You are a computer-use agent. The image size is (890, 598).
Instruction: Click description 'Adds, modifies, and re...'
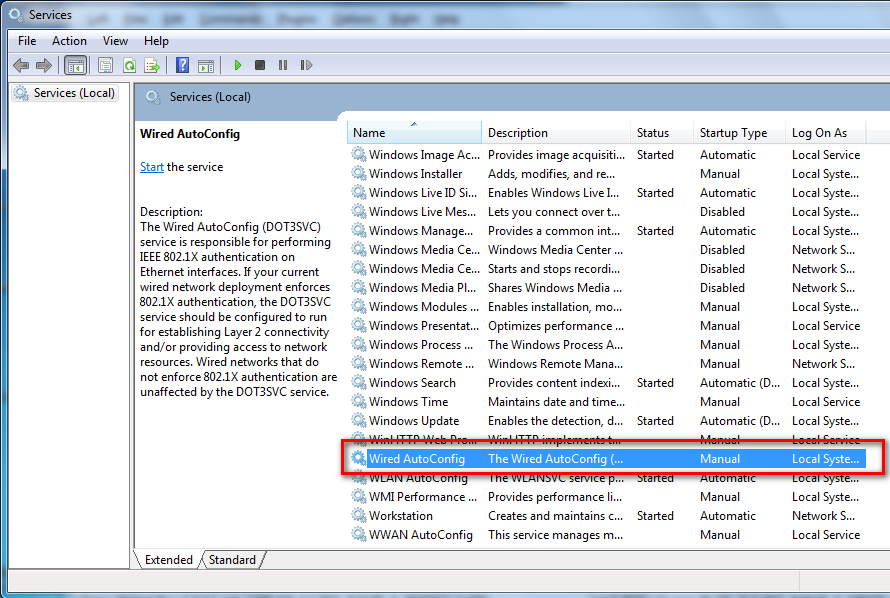551,174
